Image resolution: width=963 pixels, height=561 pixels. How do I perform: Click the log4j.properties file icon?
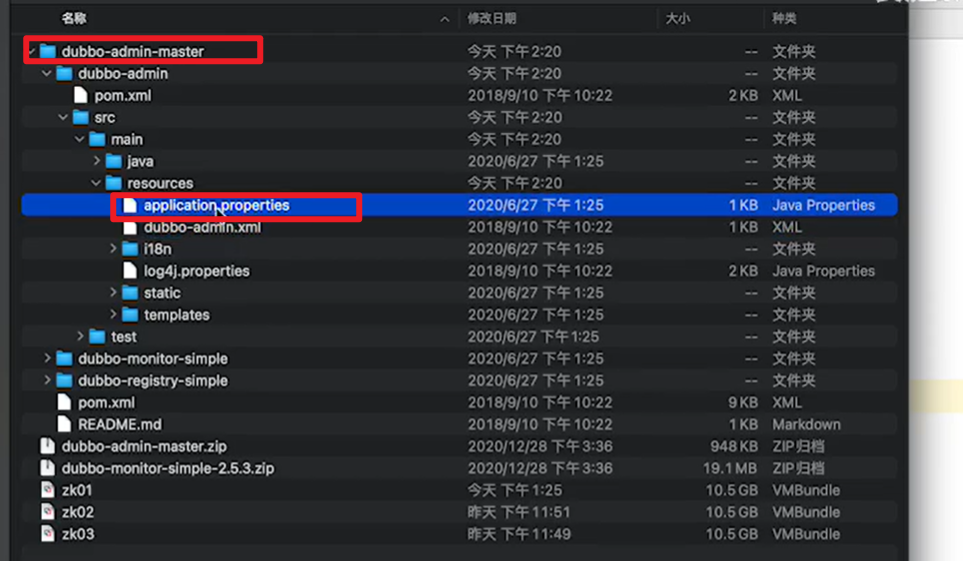click(x=130, y=271)
